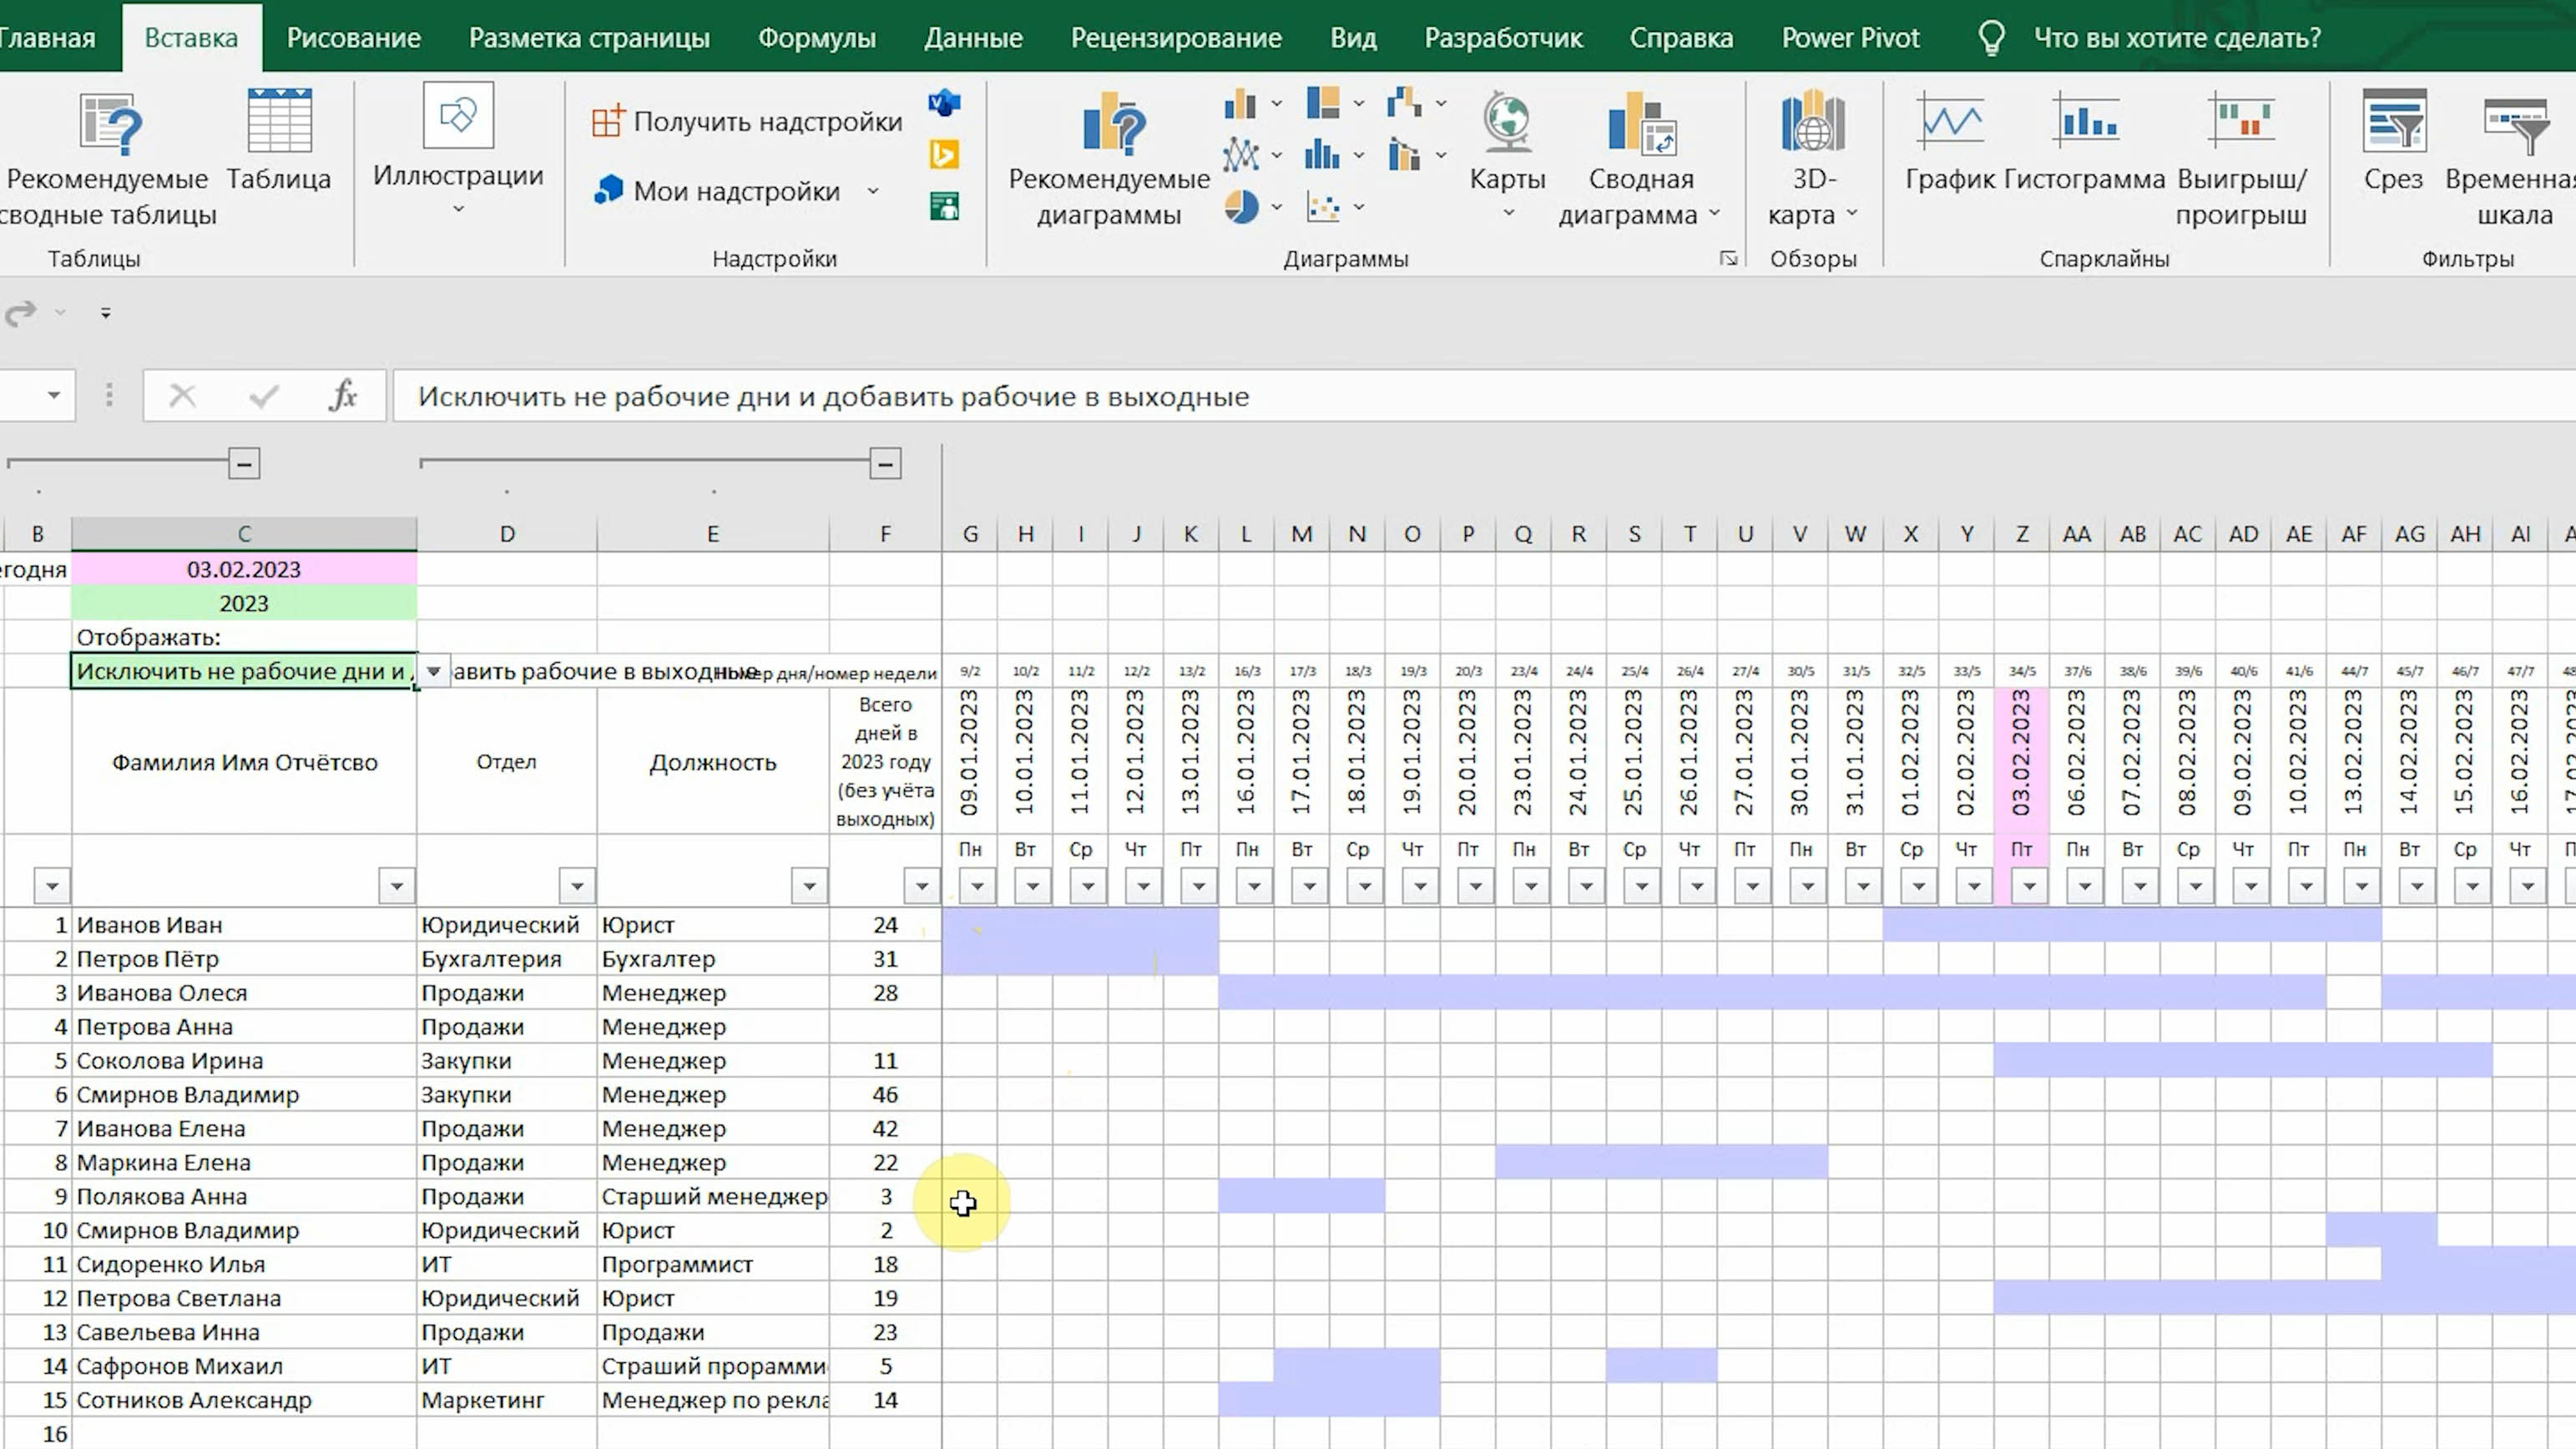Open Diagrams group dialog launcher
This screenshot has height=1449, width=2576.
coord(1728,259)
